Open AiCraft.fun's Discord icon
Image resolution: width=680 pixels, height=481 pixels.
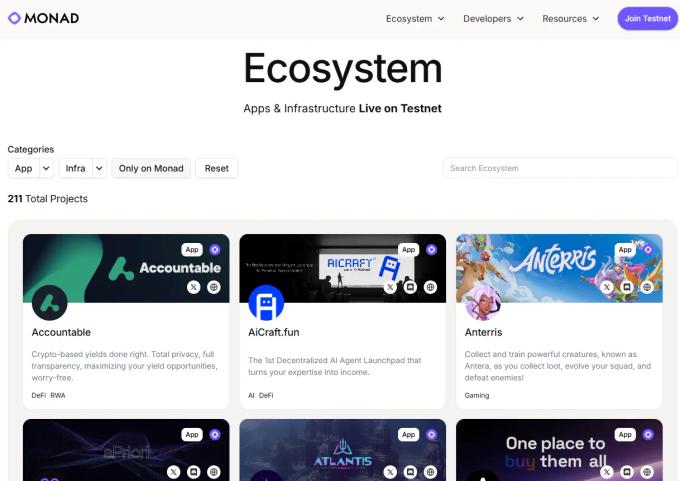(x=410, y=287)
